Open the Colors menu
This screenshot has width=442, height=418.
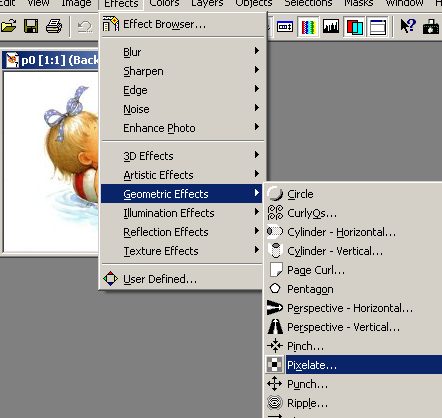pos(164,4)
